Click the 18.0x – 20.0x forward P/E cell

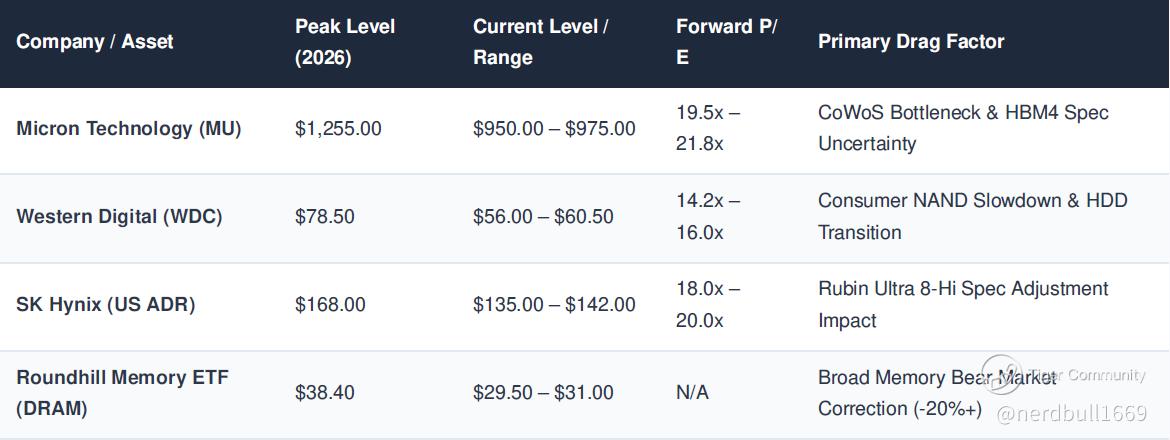pyautogui.click(x=708, y=305)
